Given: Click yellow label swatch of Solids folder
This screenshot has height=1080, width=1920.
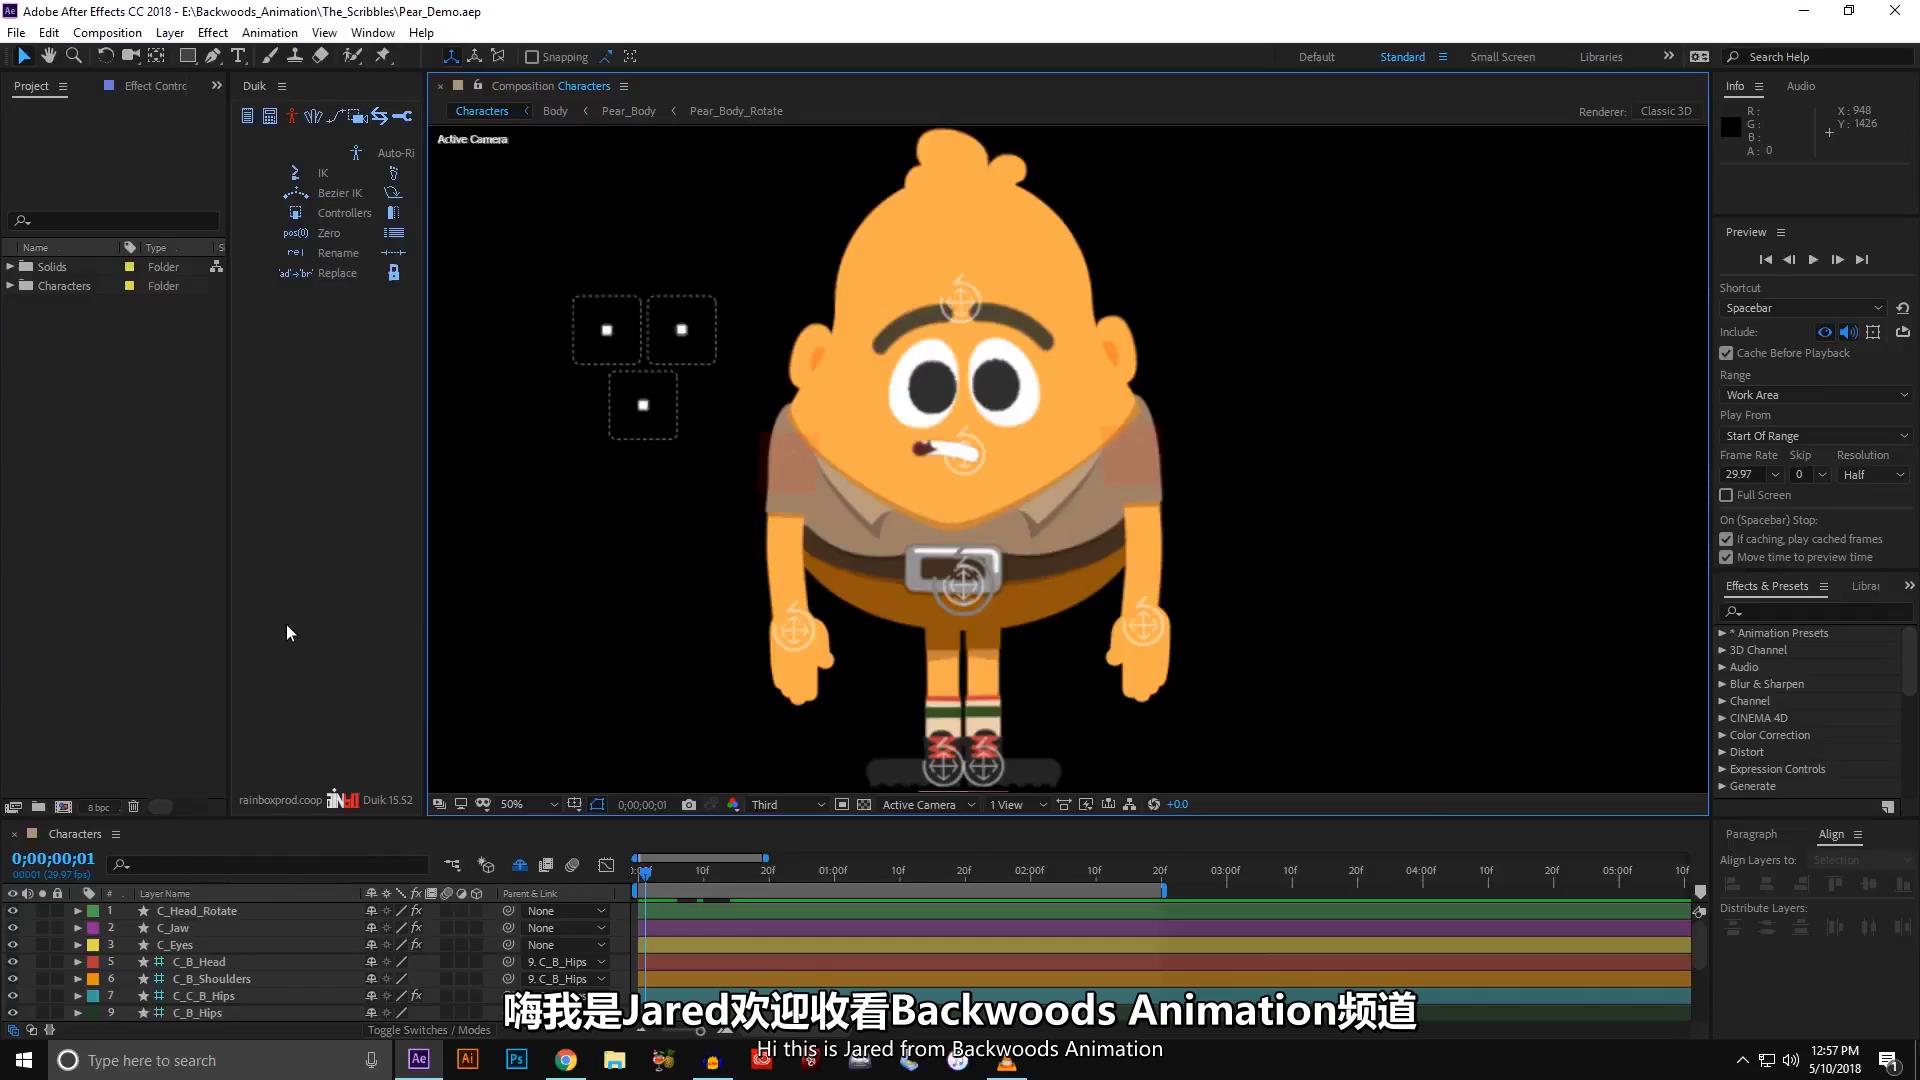Looking at the screenshot, I should click(129, 267).
